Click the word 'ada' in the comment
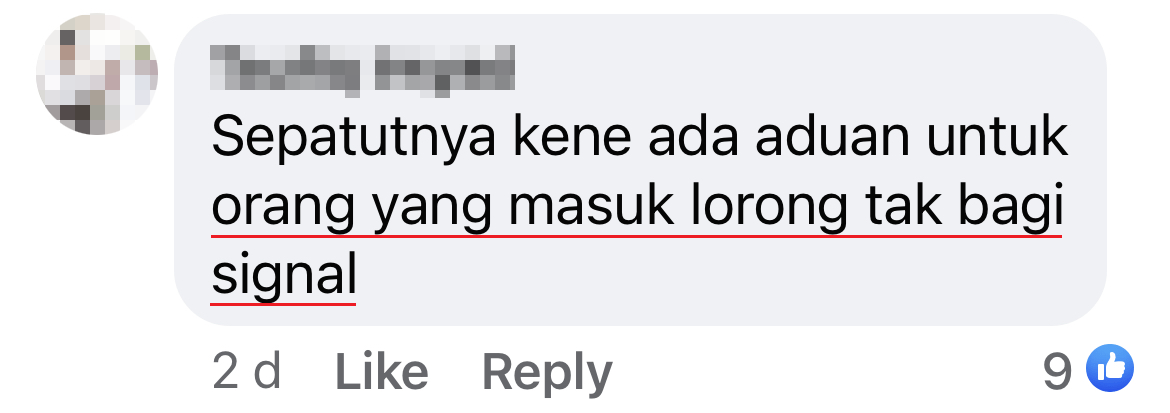The image size is (1170, 413). 692,140
